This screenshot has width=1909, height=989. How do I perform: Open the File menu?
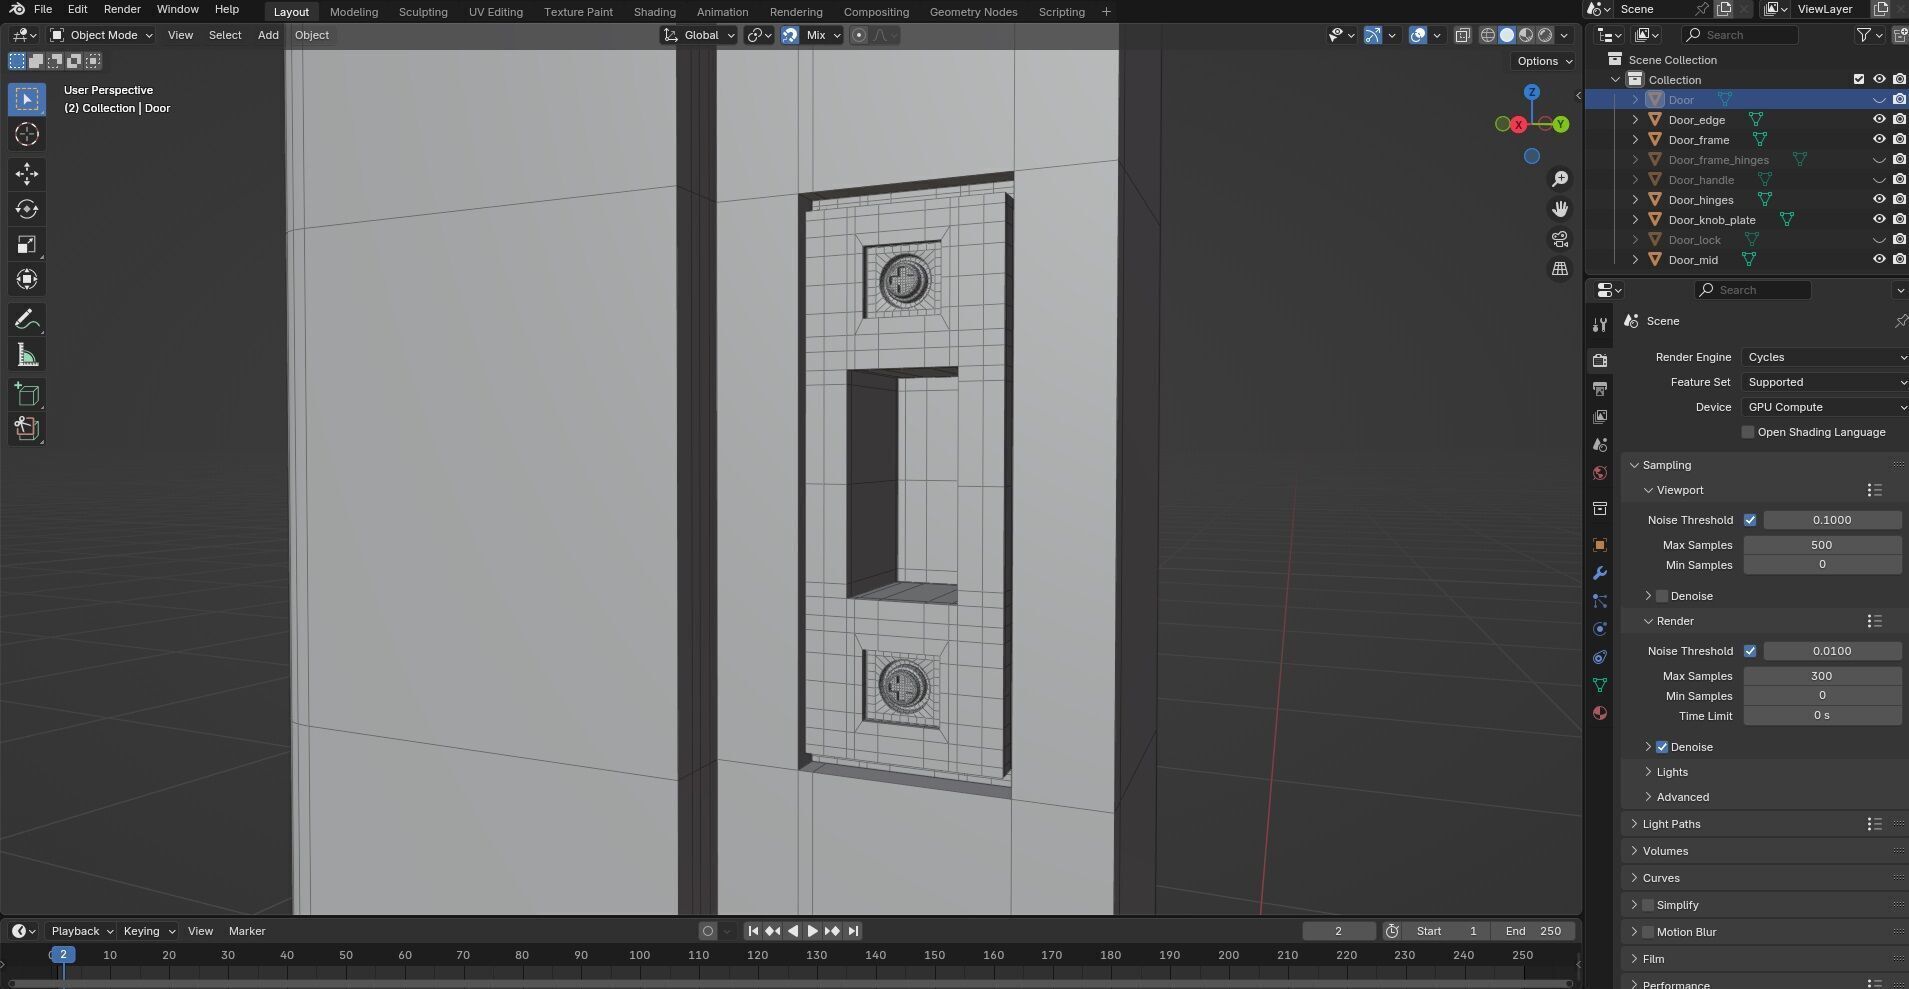tap(43, 9)
